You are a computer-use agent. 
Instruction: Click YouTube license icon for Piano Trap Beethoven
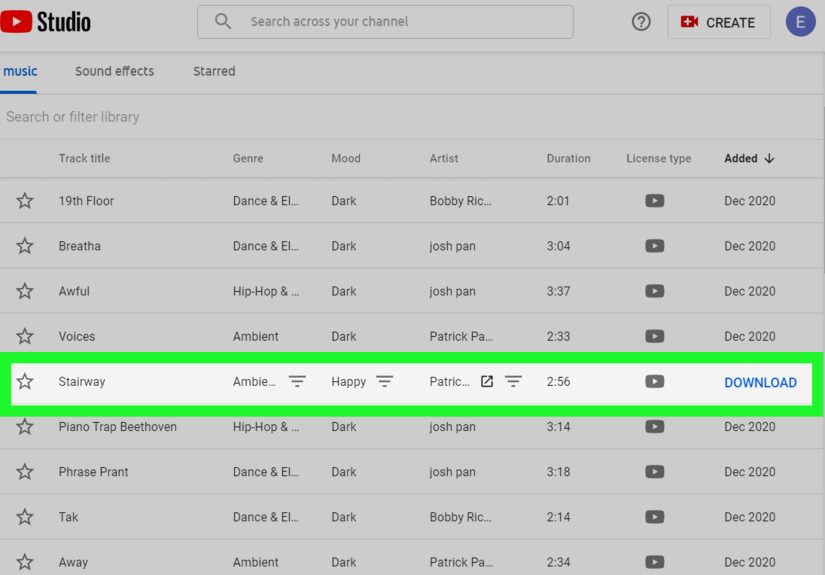tap(655, 427)
